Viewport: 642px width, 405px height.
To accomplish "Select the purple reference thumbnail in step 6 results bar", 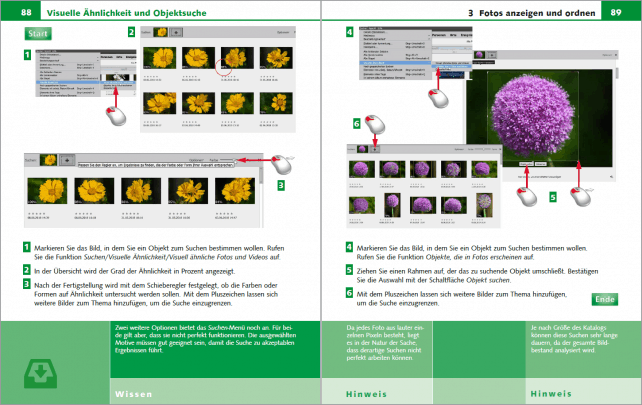I will click(x=362, y=149).
